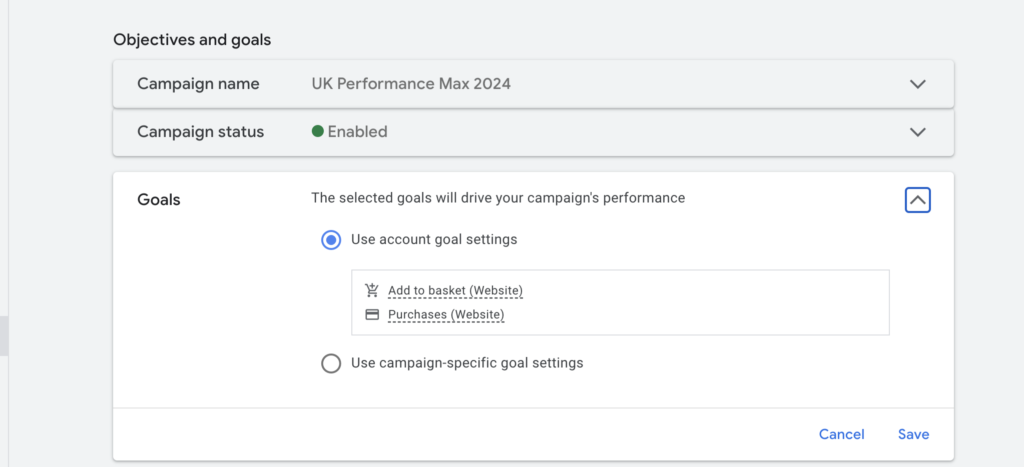The width and height of the screenshot is (1024, 467).
Task: Select the Use campaign-specific goal settings radio button
Action: click(331, 363)
